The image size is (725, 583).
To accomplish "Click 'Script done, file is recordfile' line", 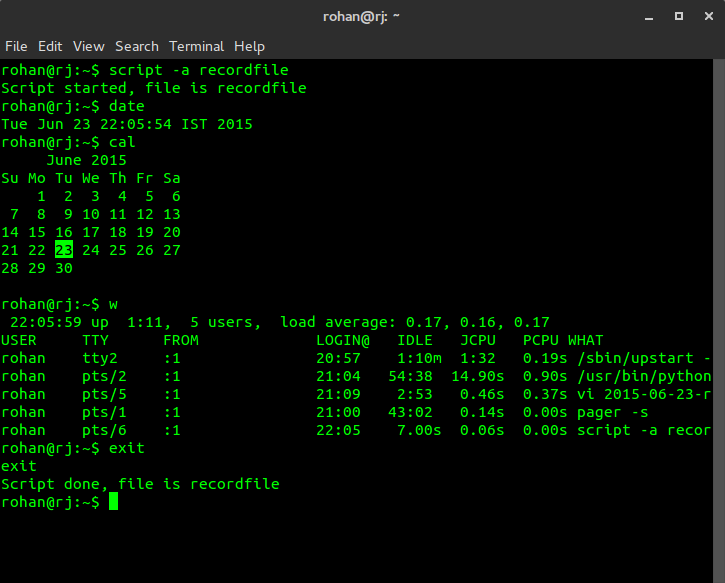I will (x=141, y=484).
